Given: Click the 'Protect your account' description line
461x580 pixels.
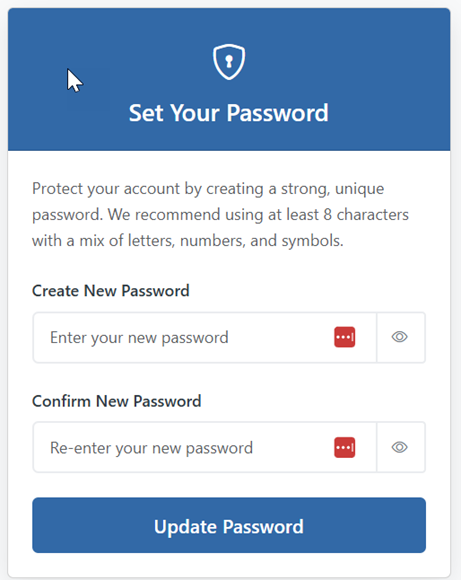Looking at the screenshot, I should click(x=208, y=189).
